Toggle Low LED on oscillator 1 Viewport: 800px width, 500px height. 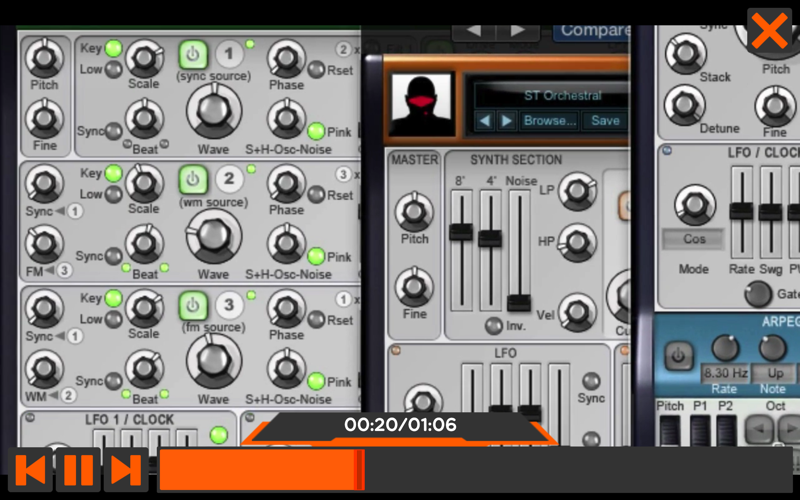click(x=113, y=69)
